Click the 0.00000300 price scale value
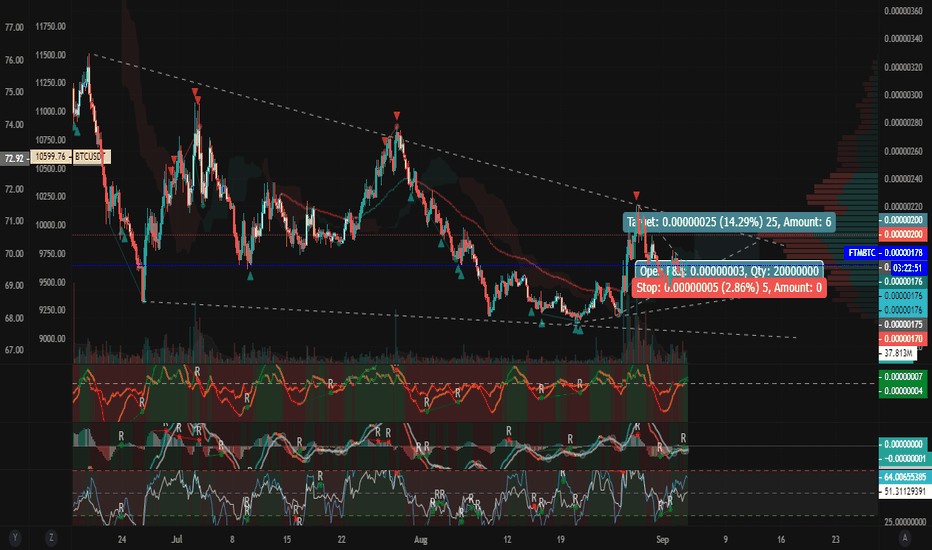 tap(903, 95)
